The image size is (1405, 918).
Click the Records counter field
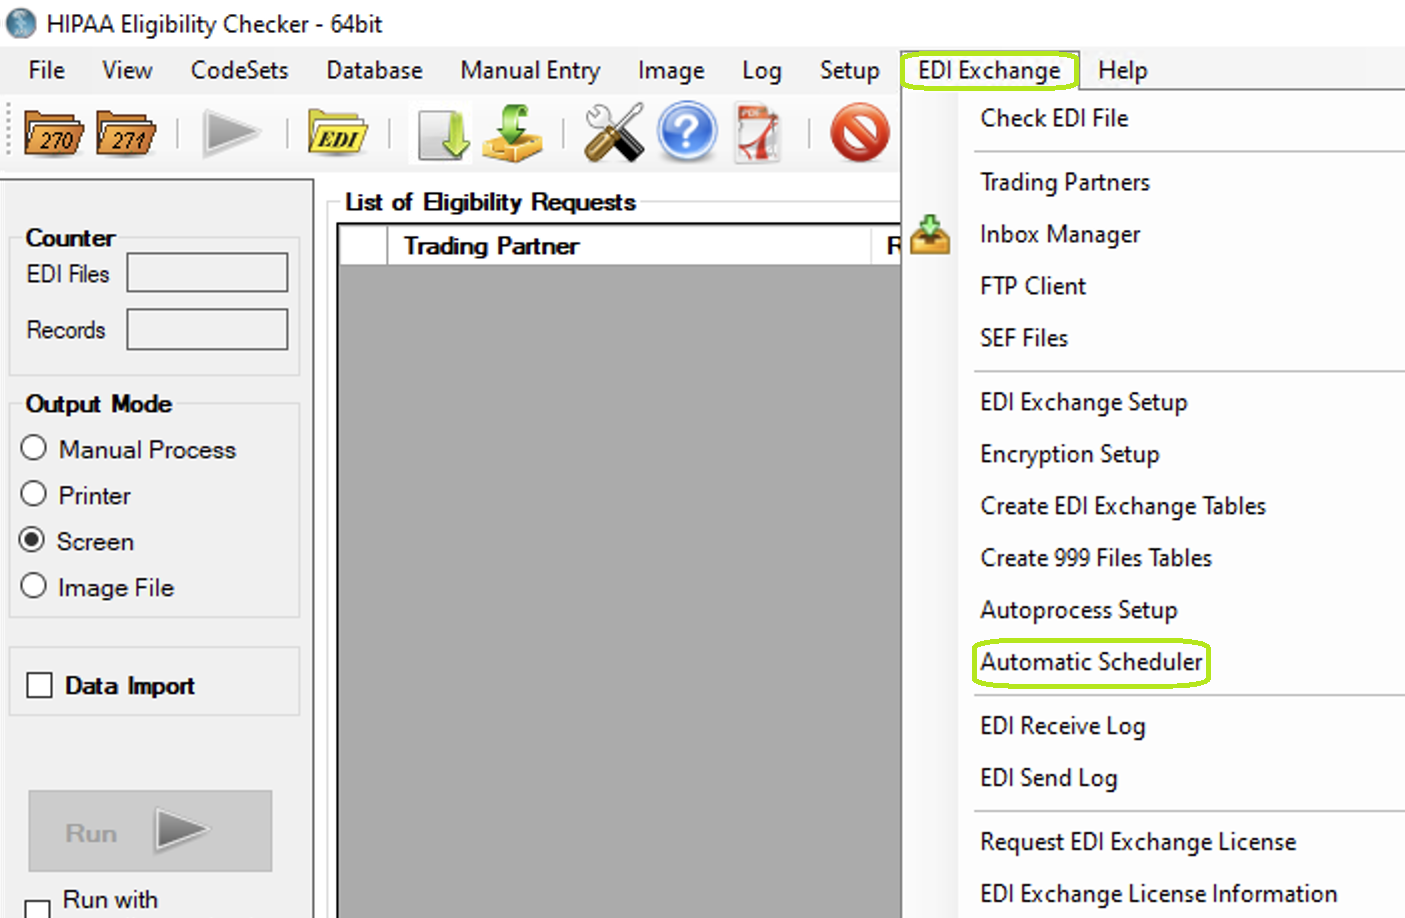click(x=207, y=329)
